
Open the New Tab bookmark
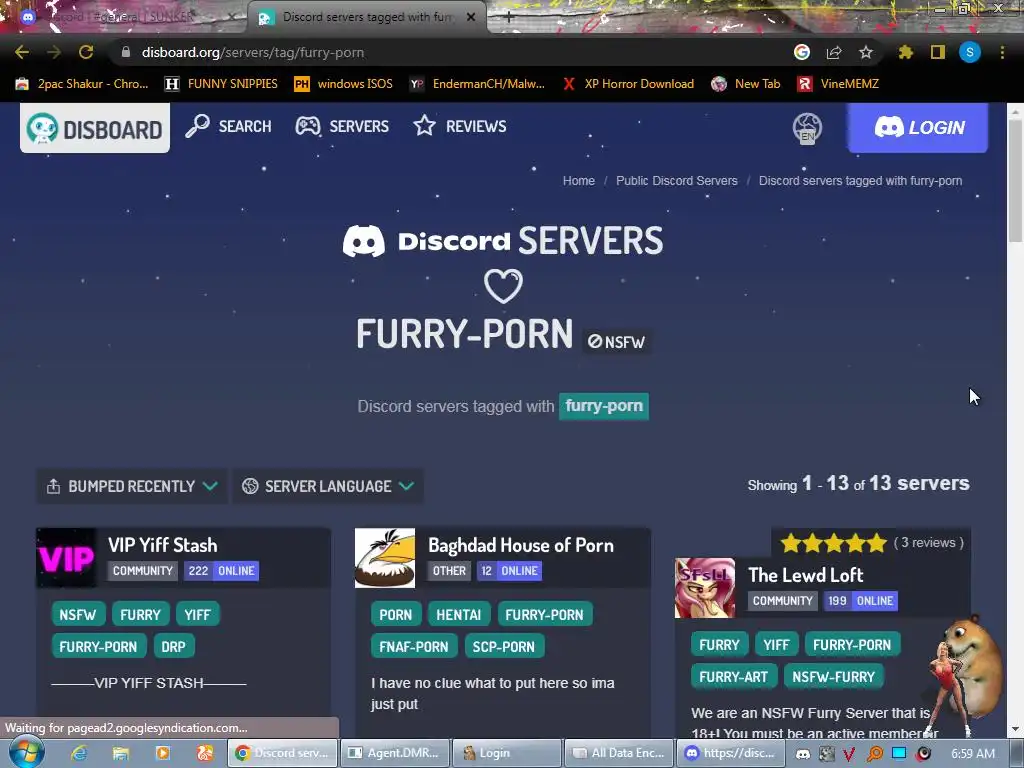point(746,84)
